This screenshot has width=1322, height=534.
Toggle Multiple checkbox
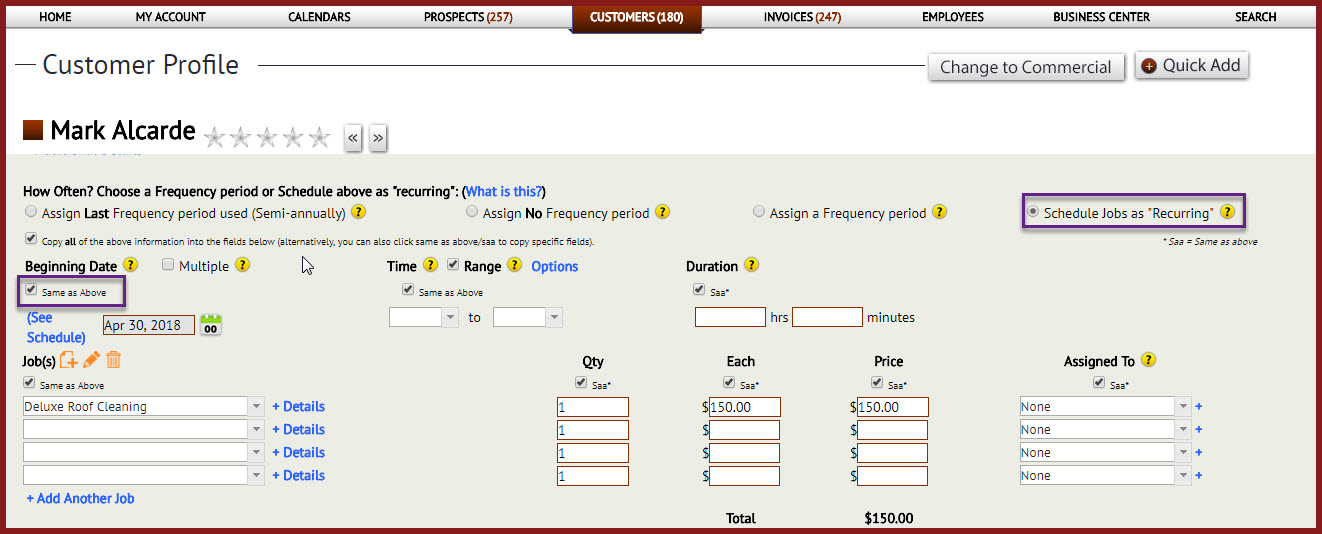tap(168, 265)
